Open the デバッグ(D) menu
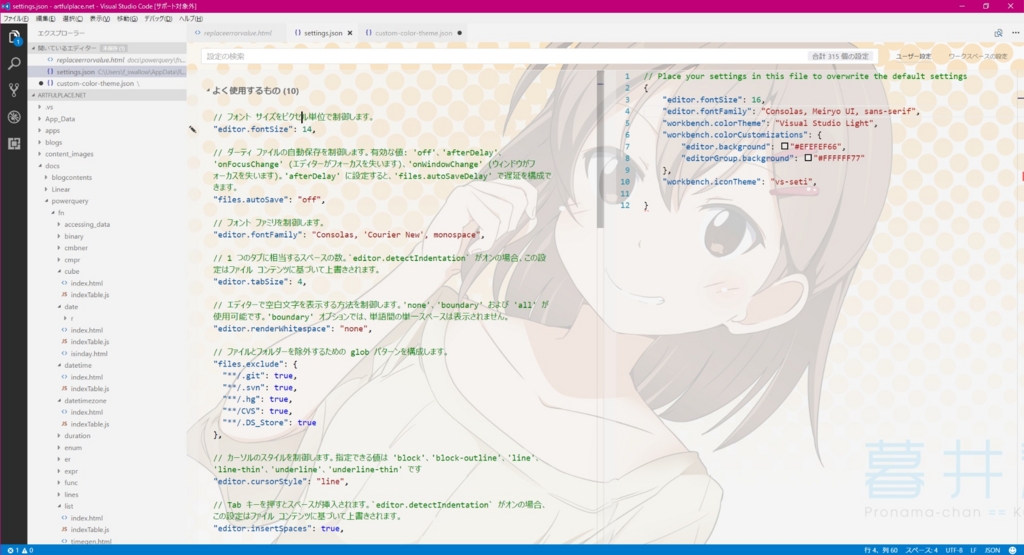The image size is (1024, 555). (x=158, y=18)
